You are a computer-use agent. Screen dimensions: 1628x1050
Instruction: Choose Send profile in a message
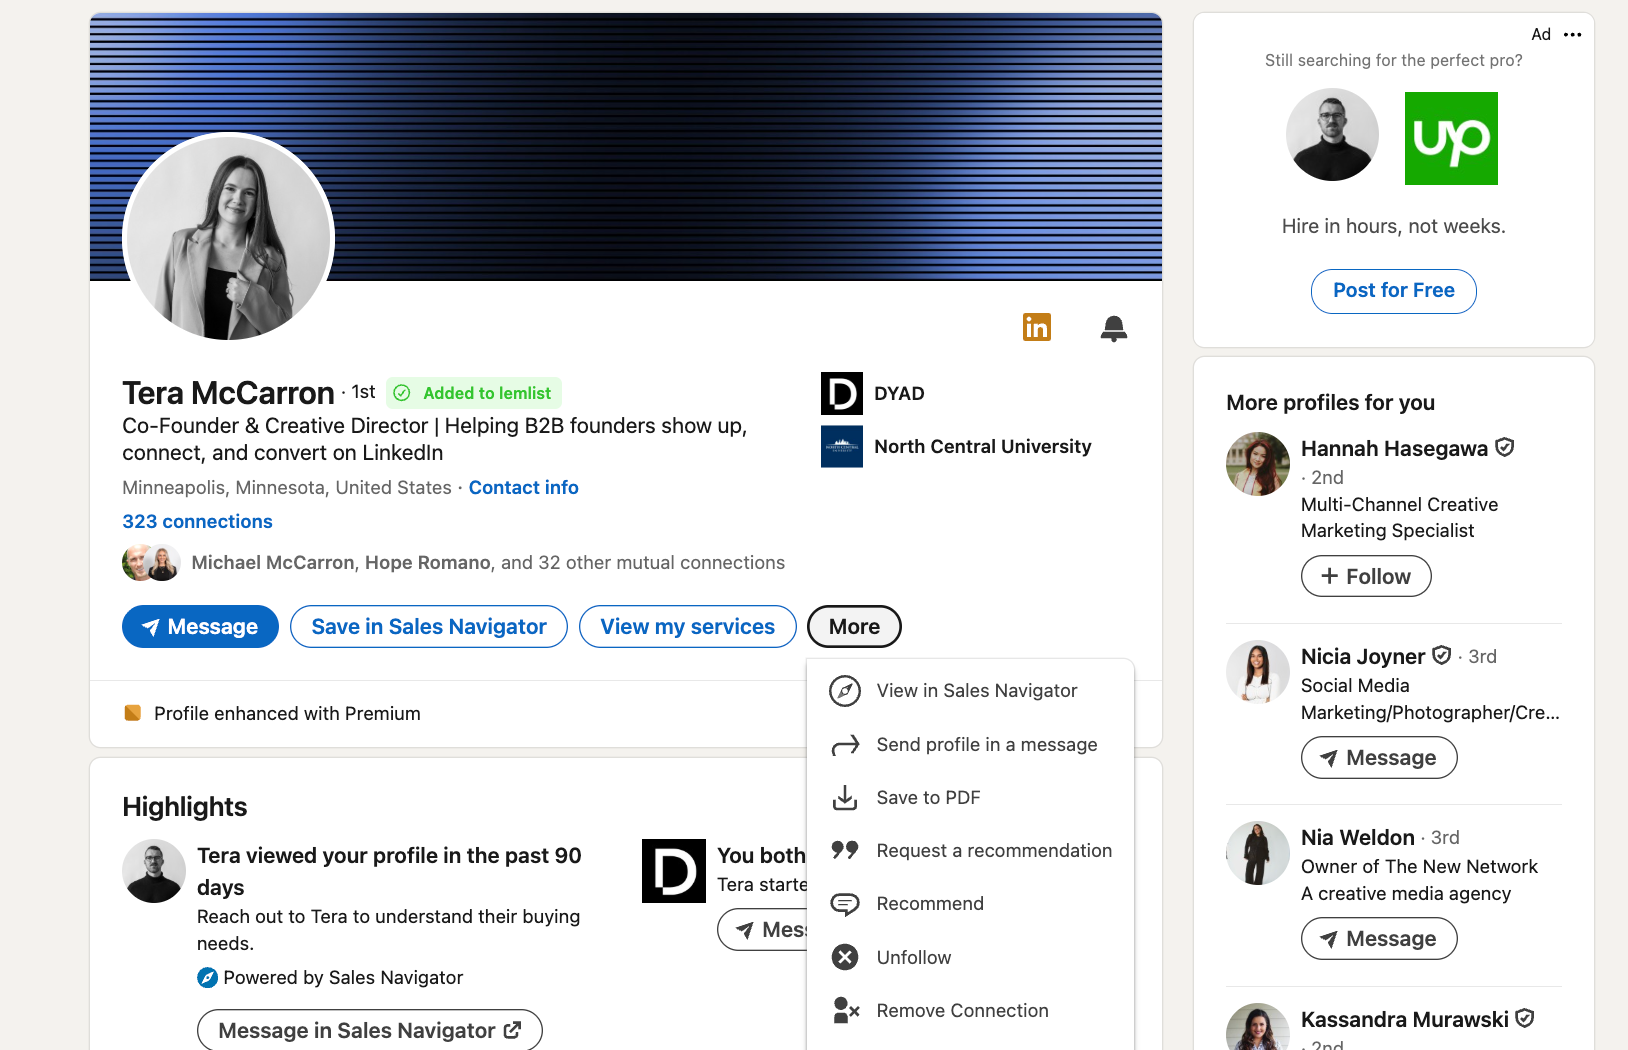click(986, 745)
